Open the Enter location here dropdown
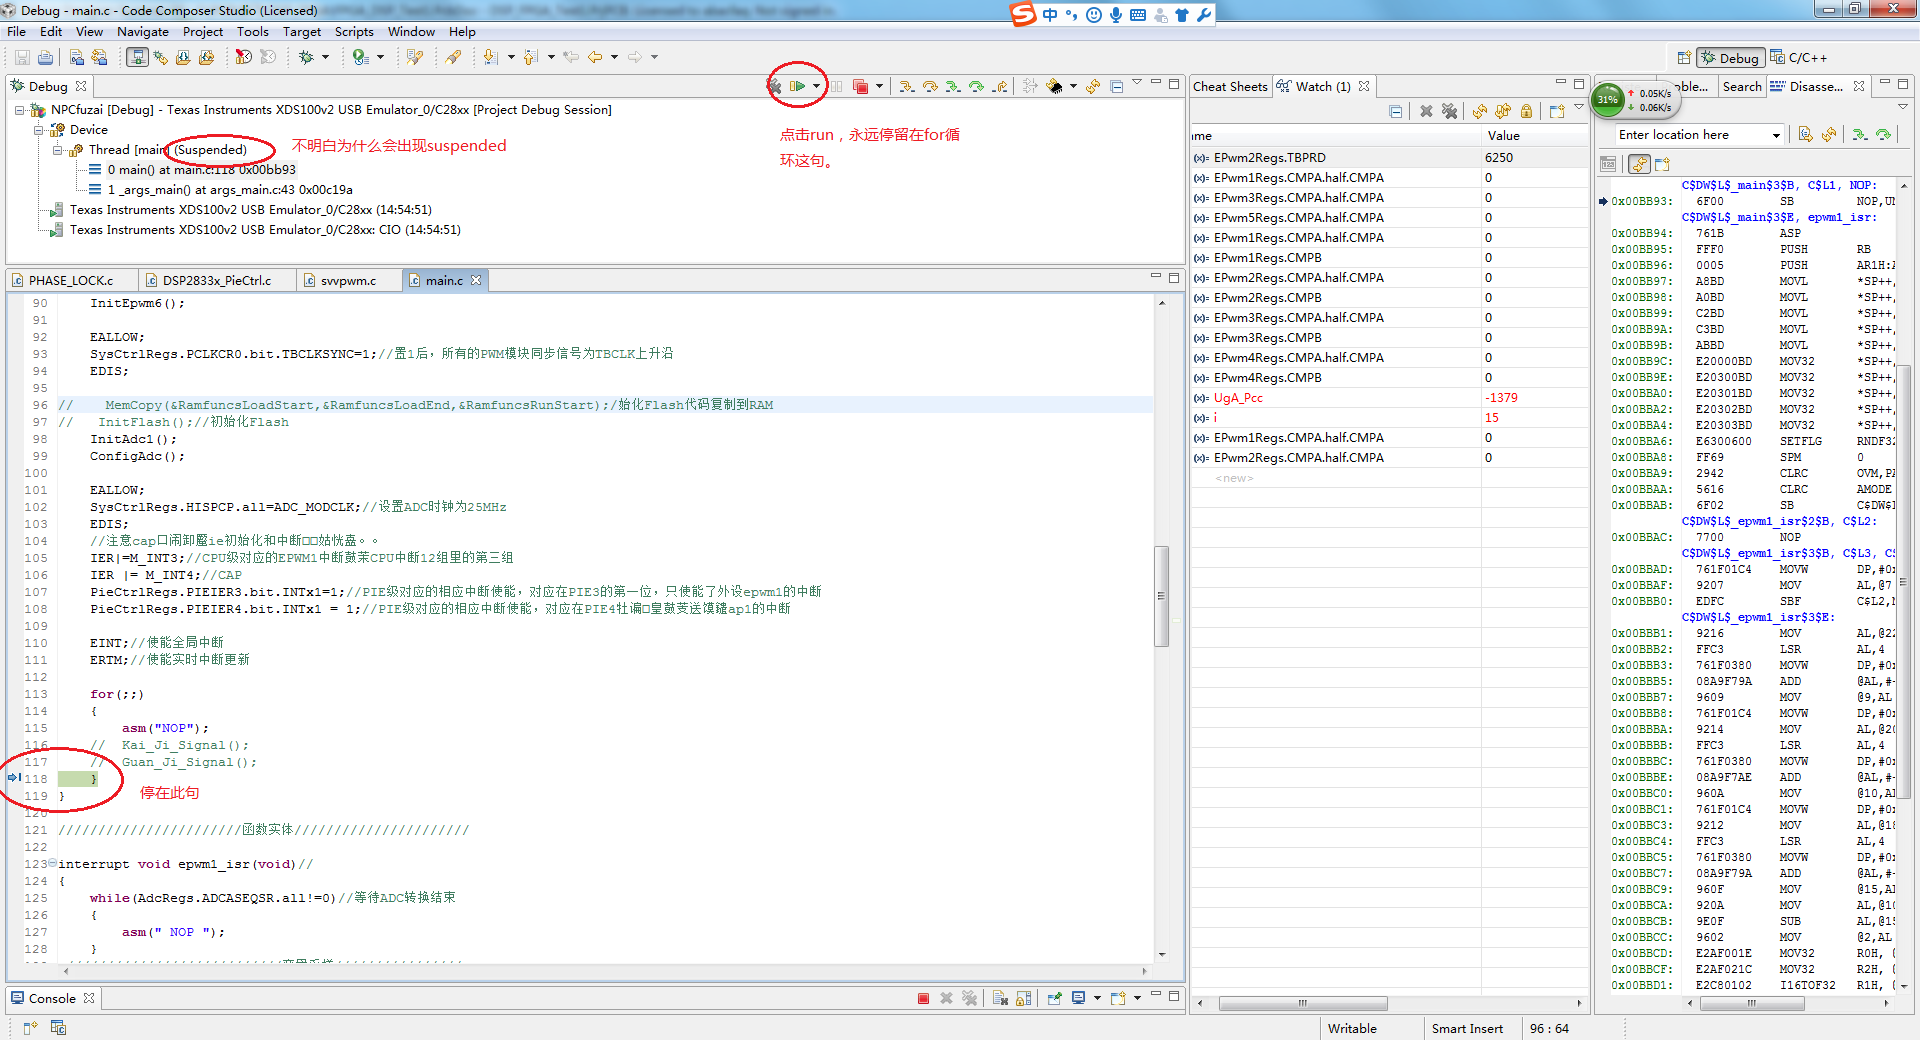Viewport: 1920px width, 1040px height. coord(1776,135)
